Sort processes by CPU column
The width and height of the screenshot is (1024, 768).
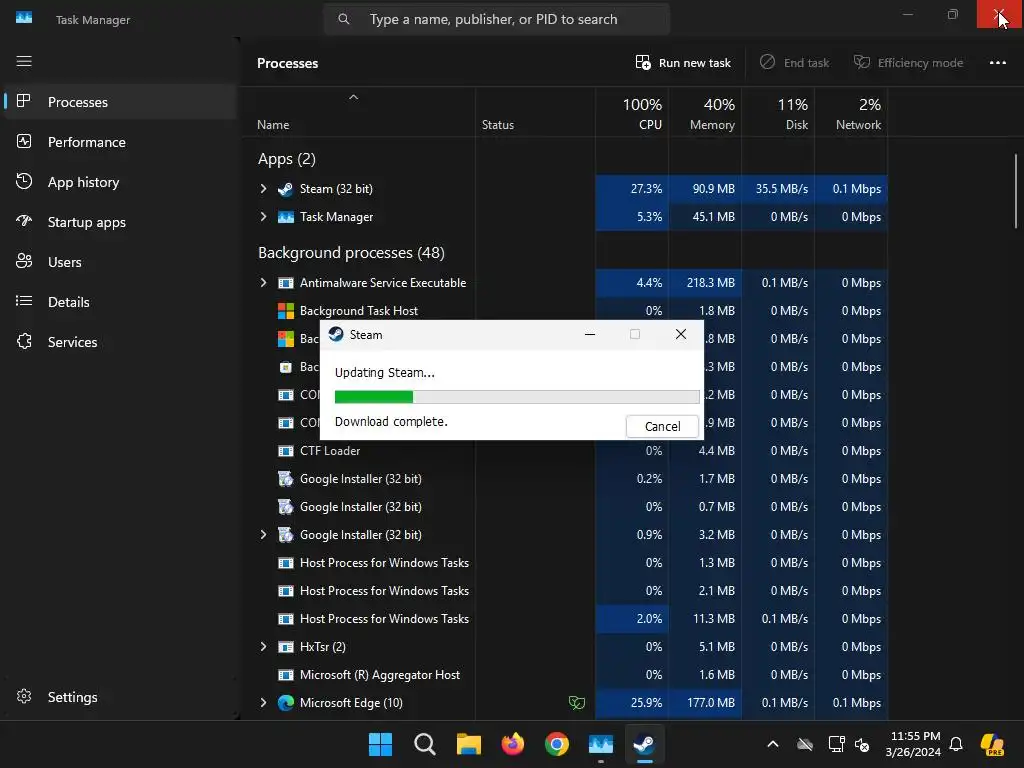click(632, 114)
